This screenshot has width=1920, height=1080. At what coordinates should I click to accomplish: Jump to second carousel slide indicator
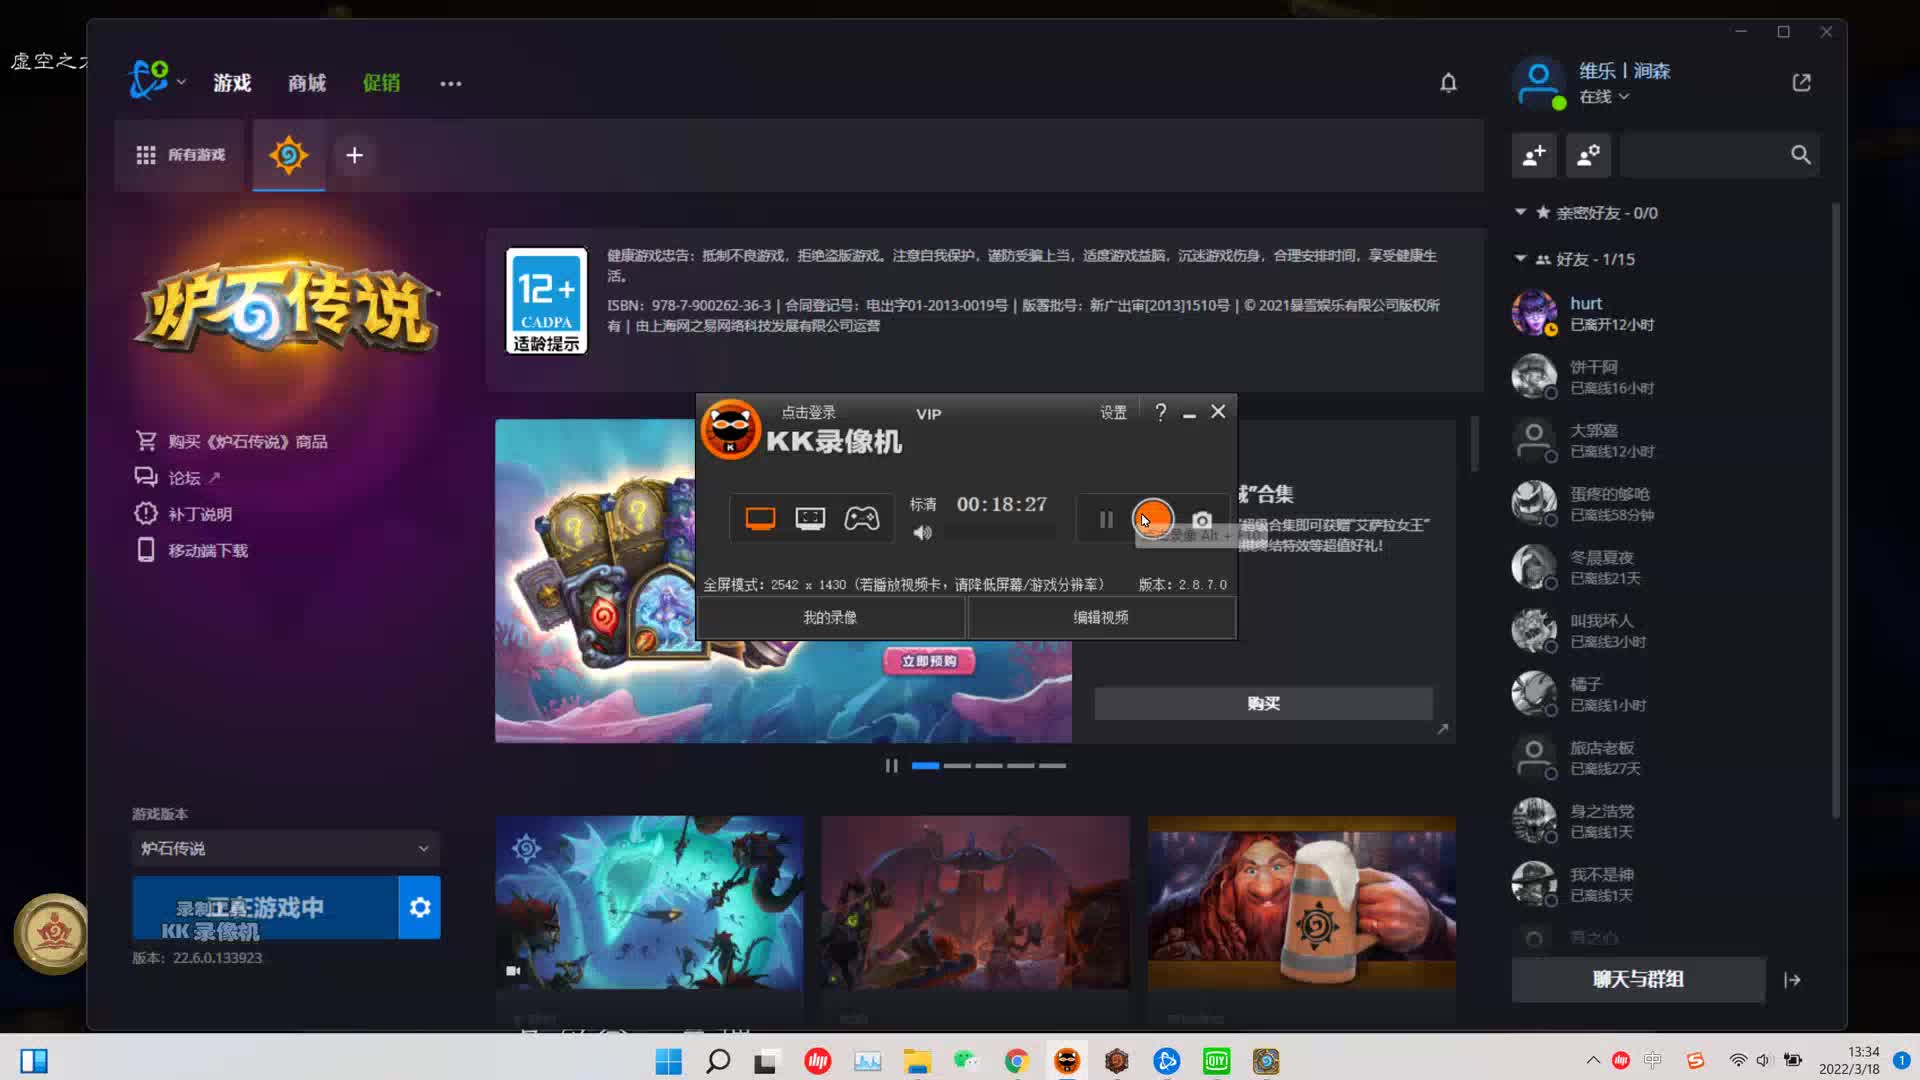coord(957,766)
